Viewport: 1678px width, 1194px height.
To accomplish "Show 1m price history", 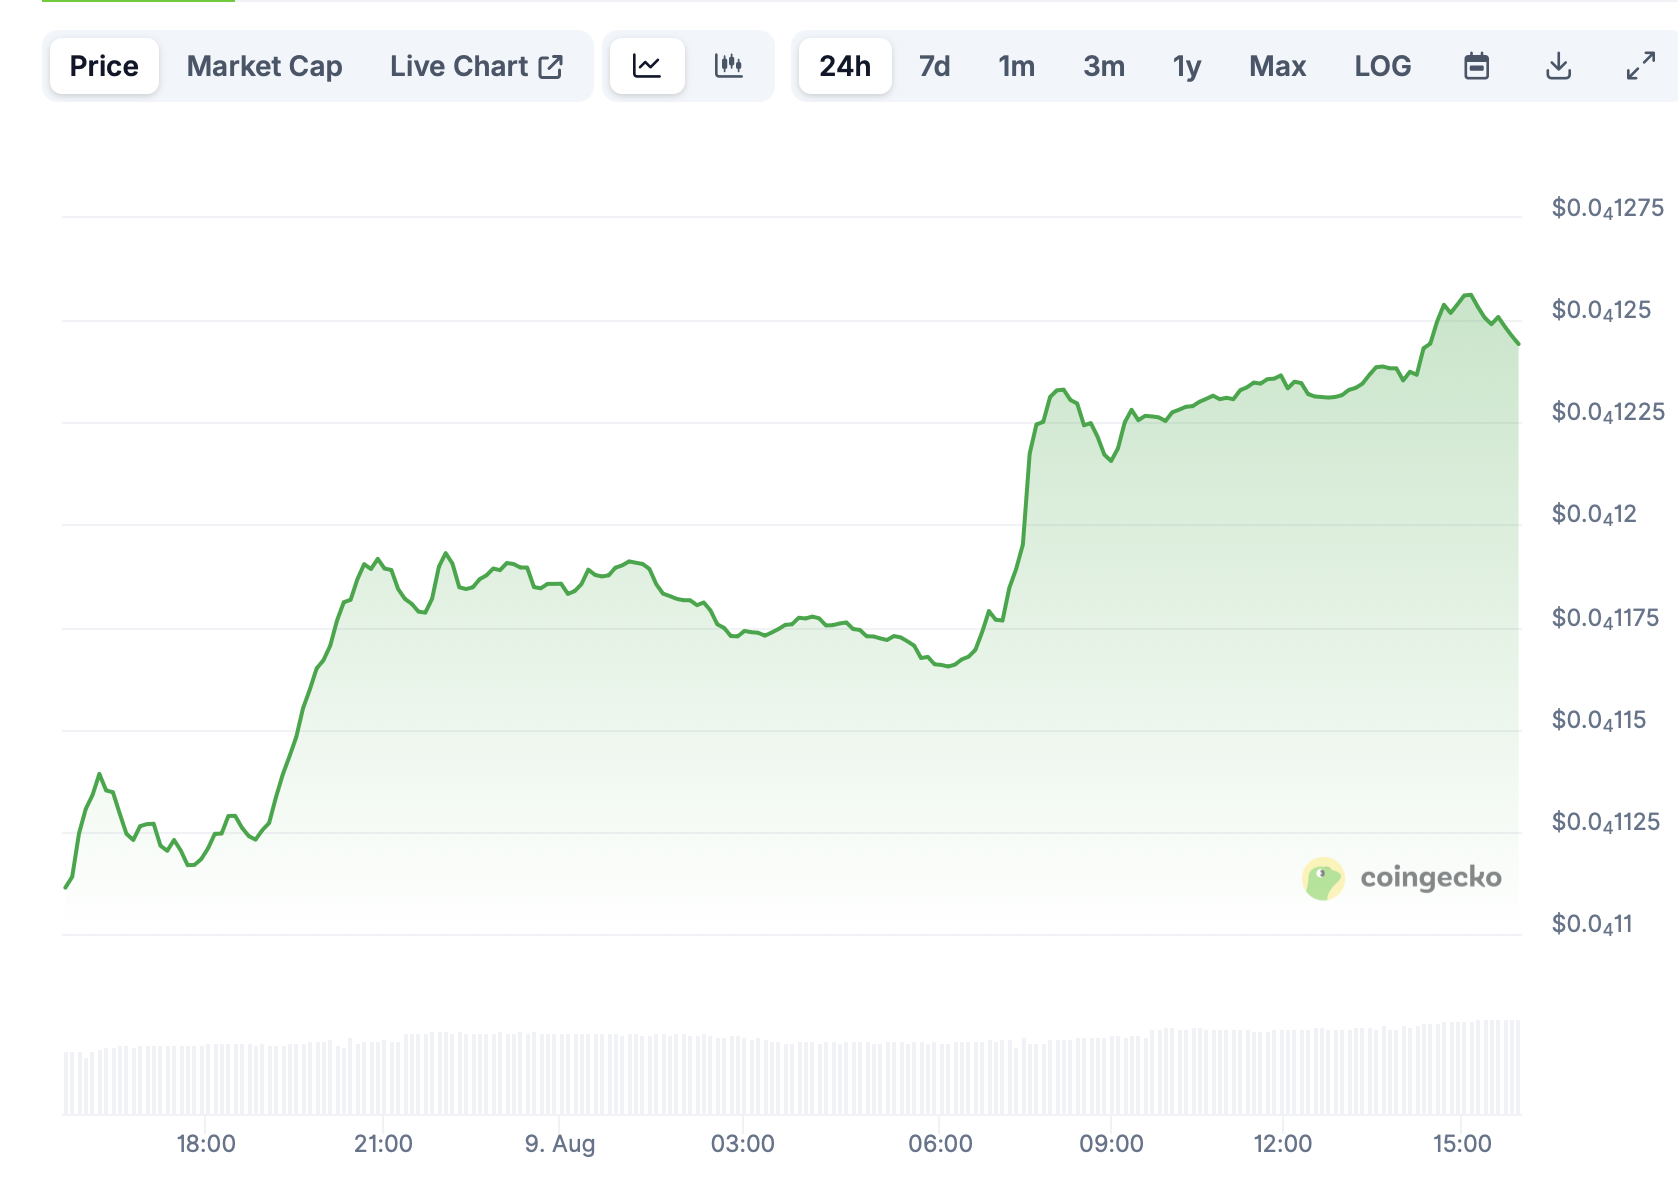I will [1016, 66].
